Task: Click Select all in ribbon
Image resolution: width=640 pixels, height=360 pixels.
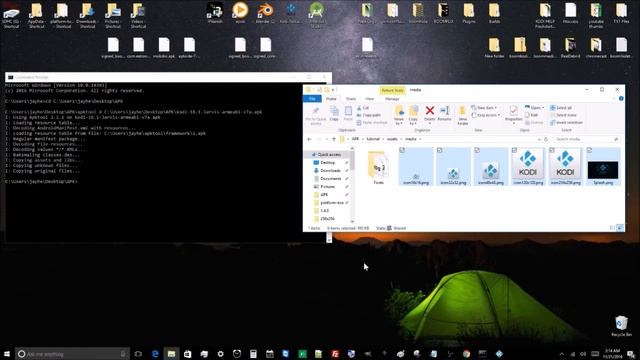Action: pos(561,108)
